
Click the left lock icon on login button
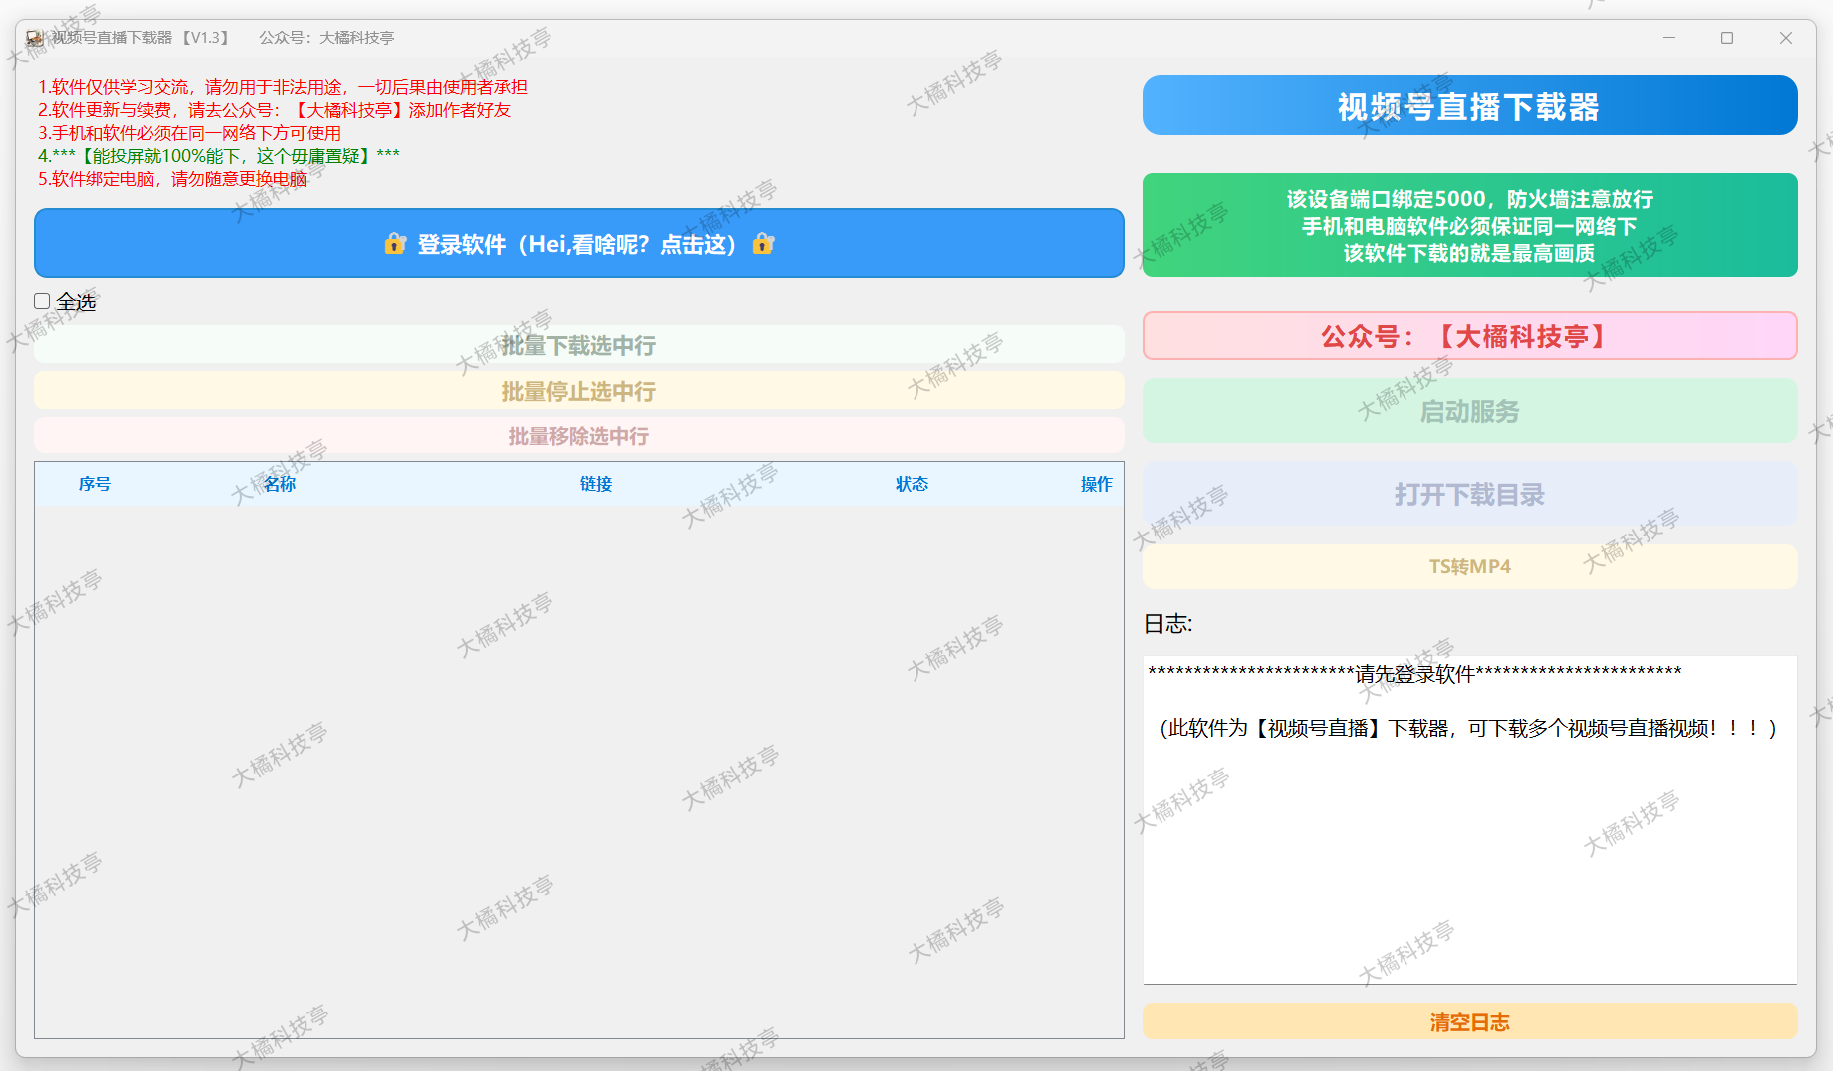tap(395, 244)
